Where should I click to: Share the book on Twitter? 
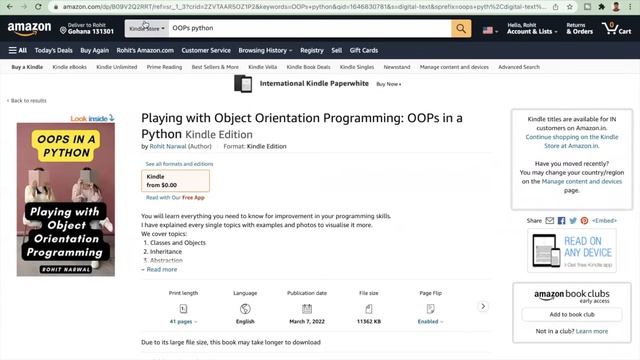(x=573, y=220)
